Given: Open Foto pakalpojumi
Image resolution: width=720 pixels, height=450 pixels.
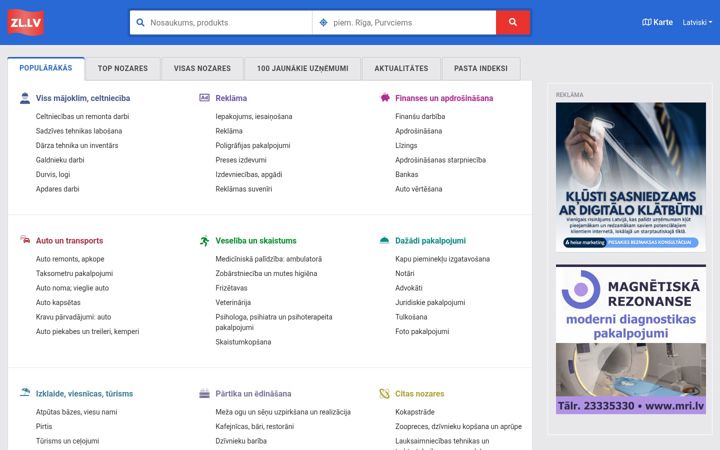Looking at the screenshot, I should pos(422,332).
